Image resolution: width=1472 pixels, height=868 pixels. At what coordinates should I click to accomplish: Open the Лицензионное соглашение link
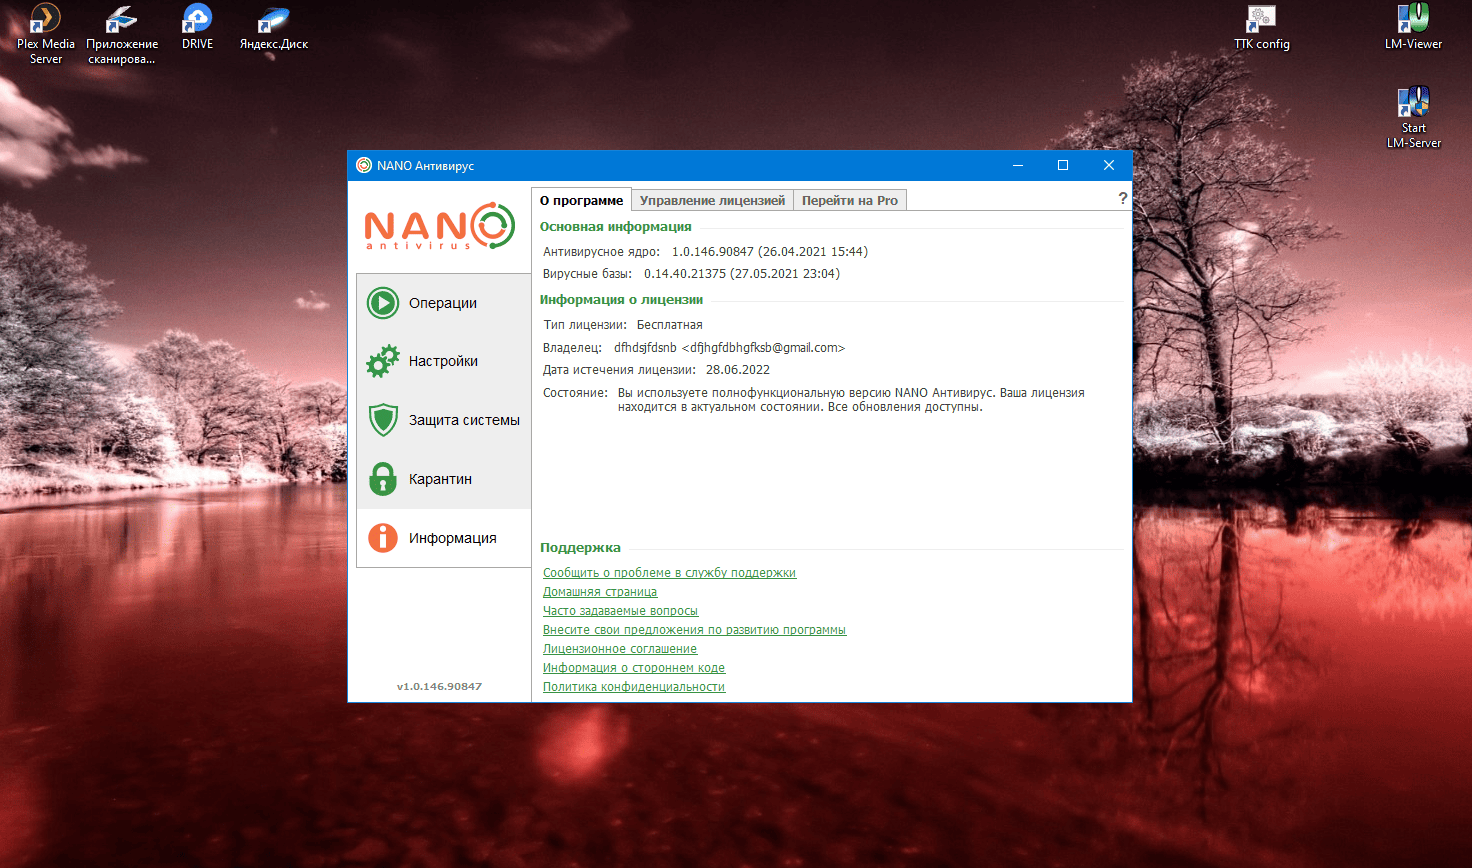pos(620,649)
